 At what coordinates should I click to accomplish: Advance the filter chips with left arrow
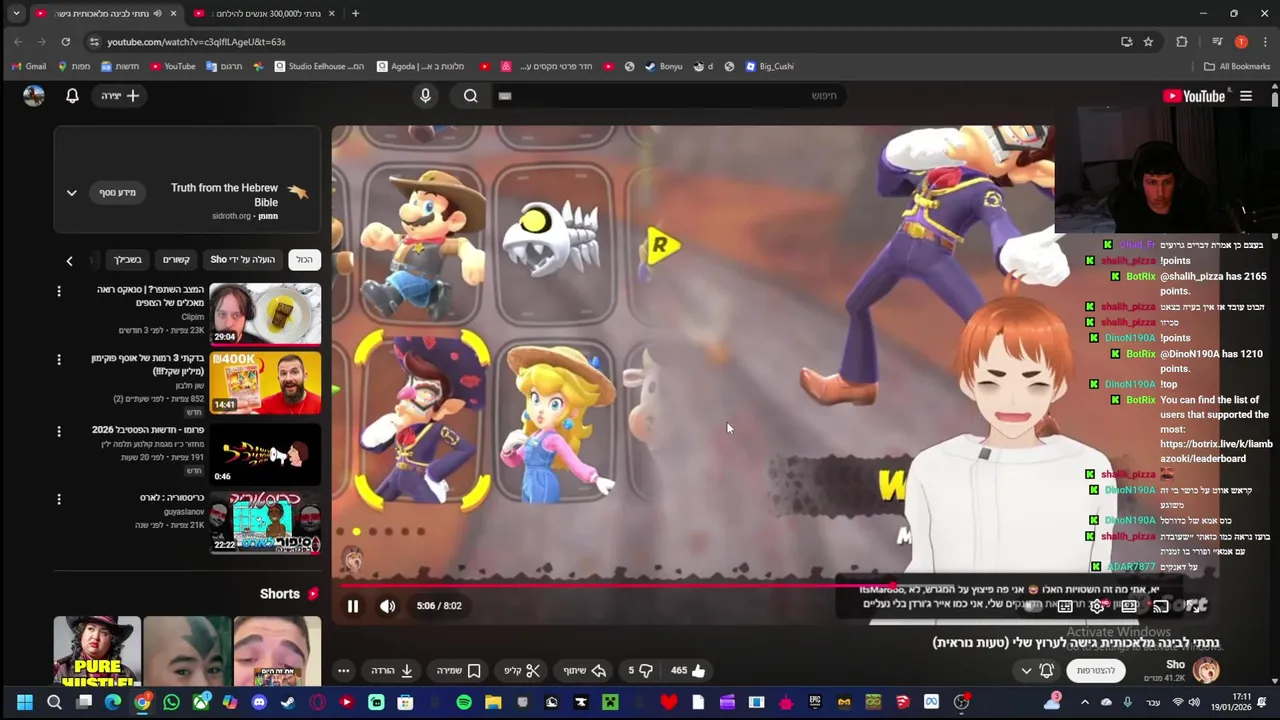point(69,260)
